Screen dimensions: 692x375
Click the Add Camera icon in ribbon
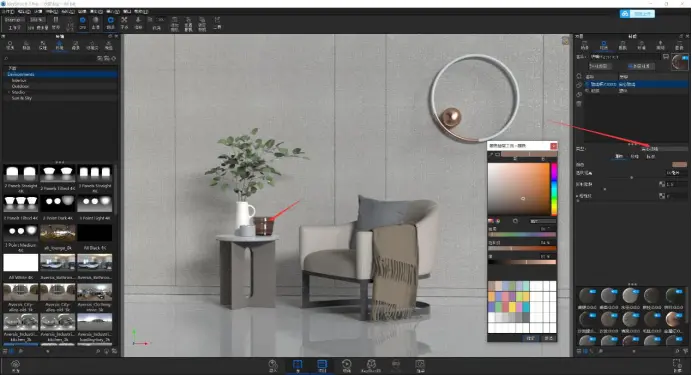[x=175, y=23]
